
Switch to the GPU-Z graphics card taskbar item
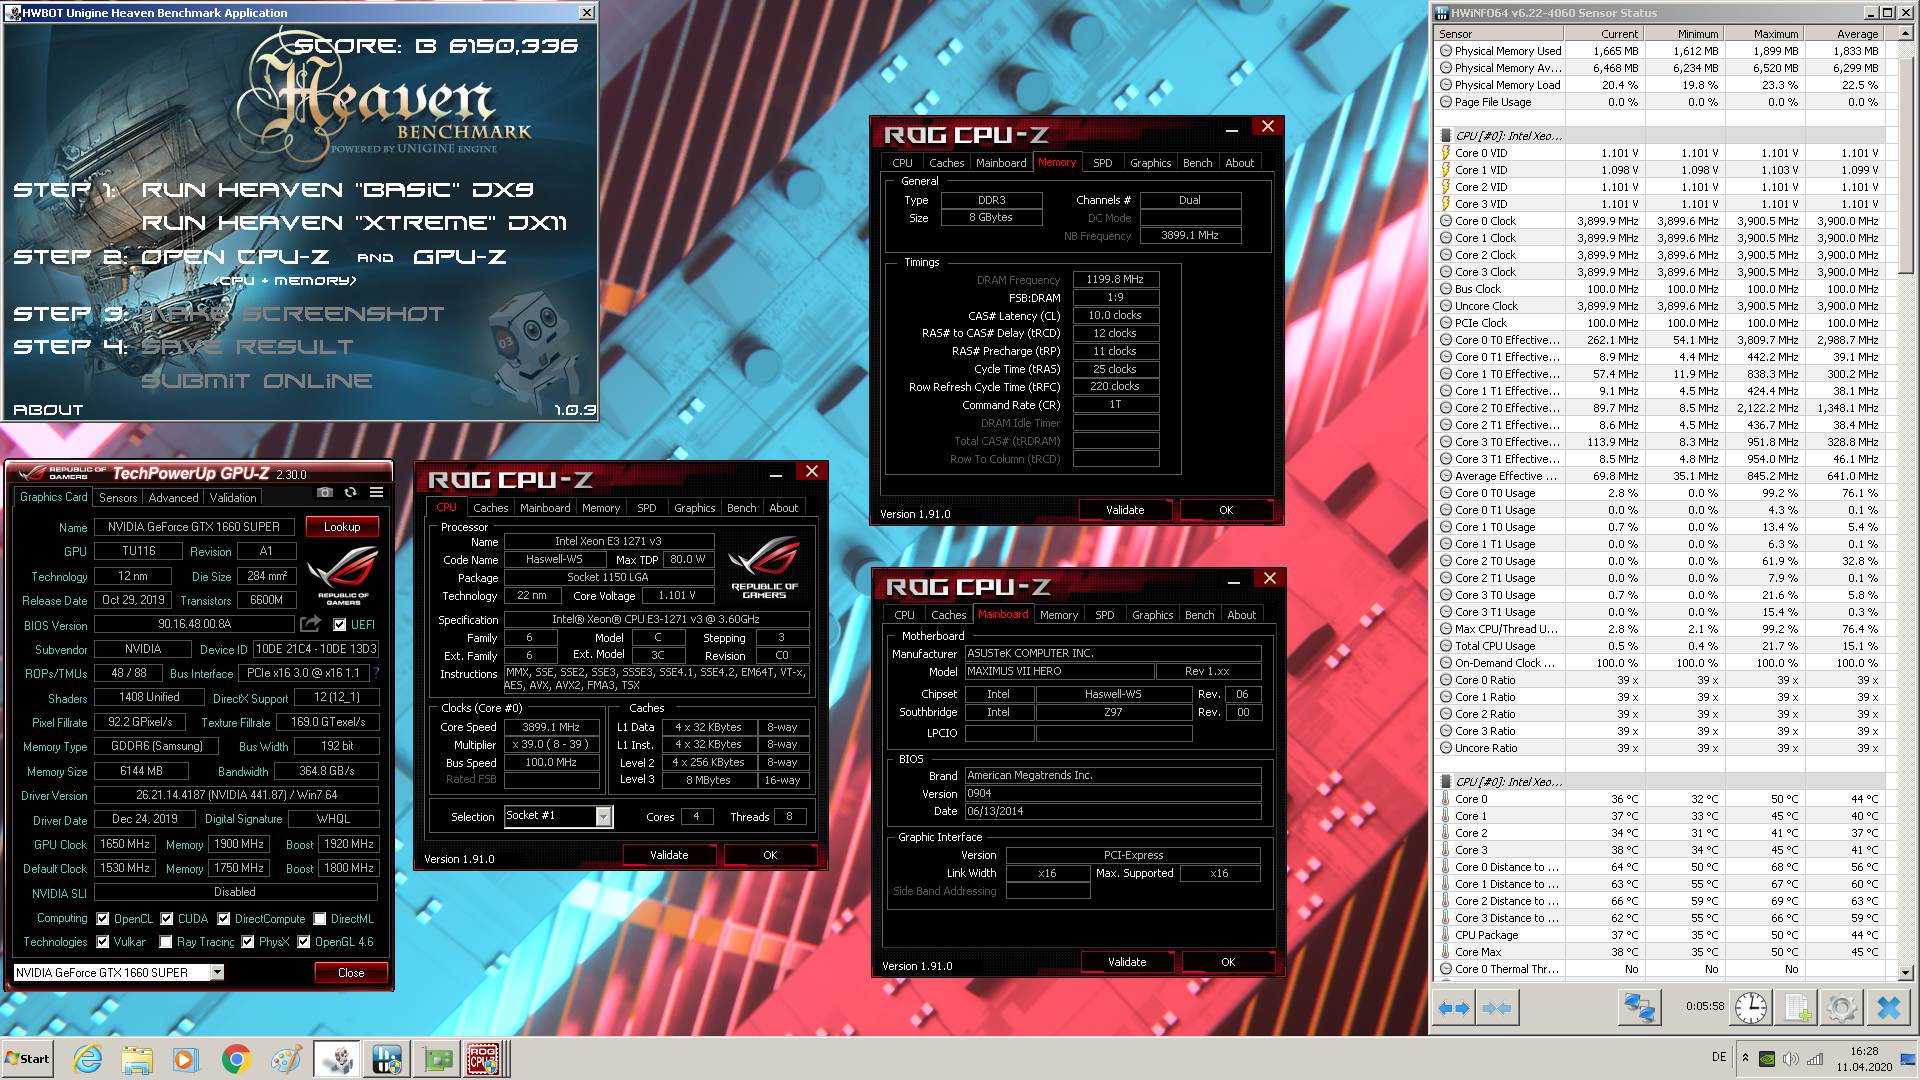click(x=437, y=1059)
